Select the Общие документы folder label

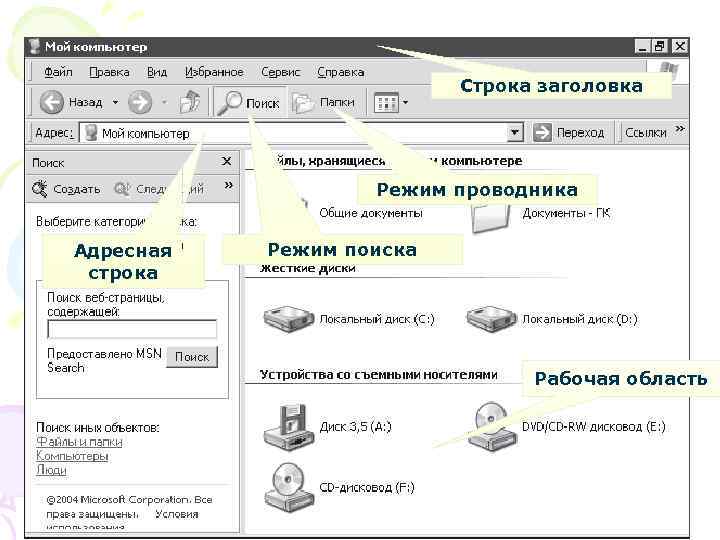point(371,213)
